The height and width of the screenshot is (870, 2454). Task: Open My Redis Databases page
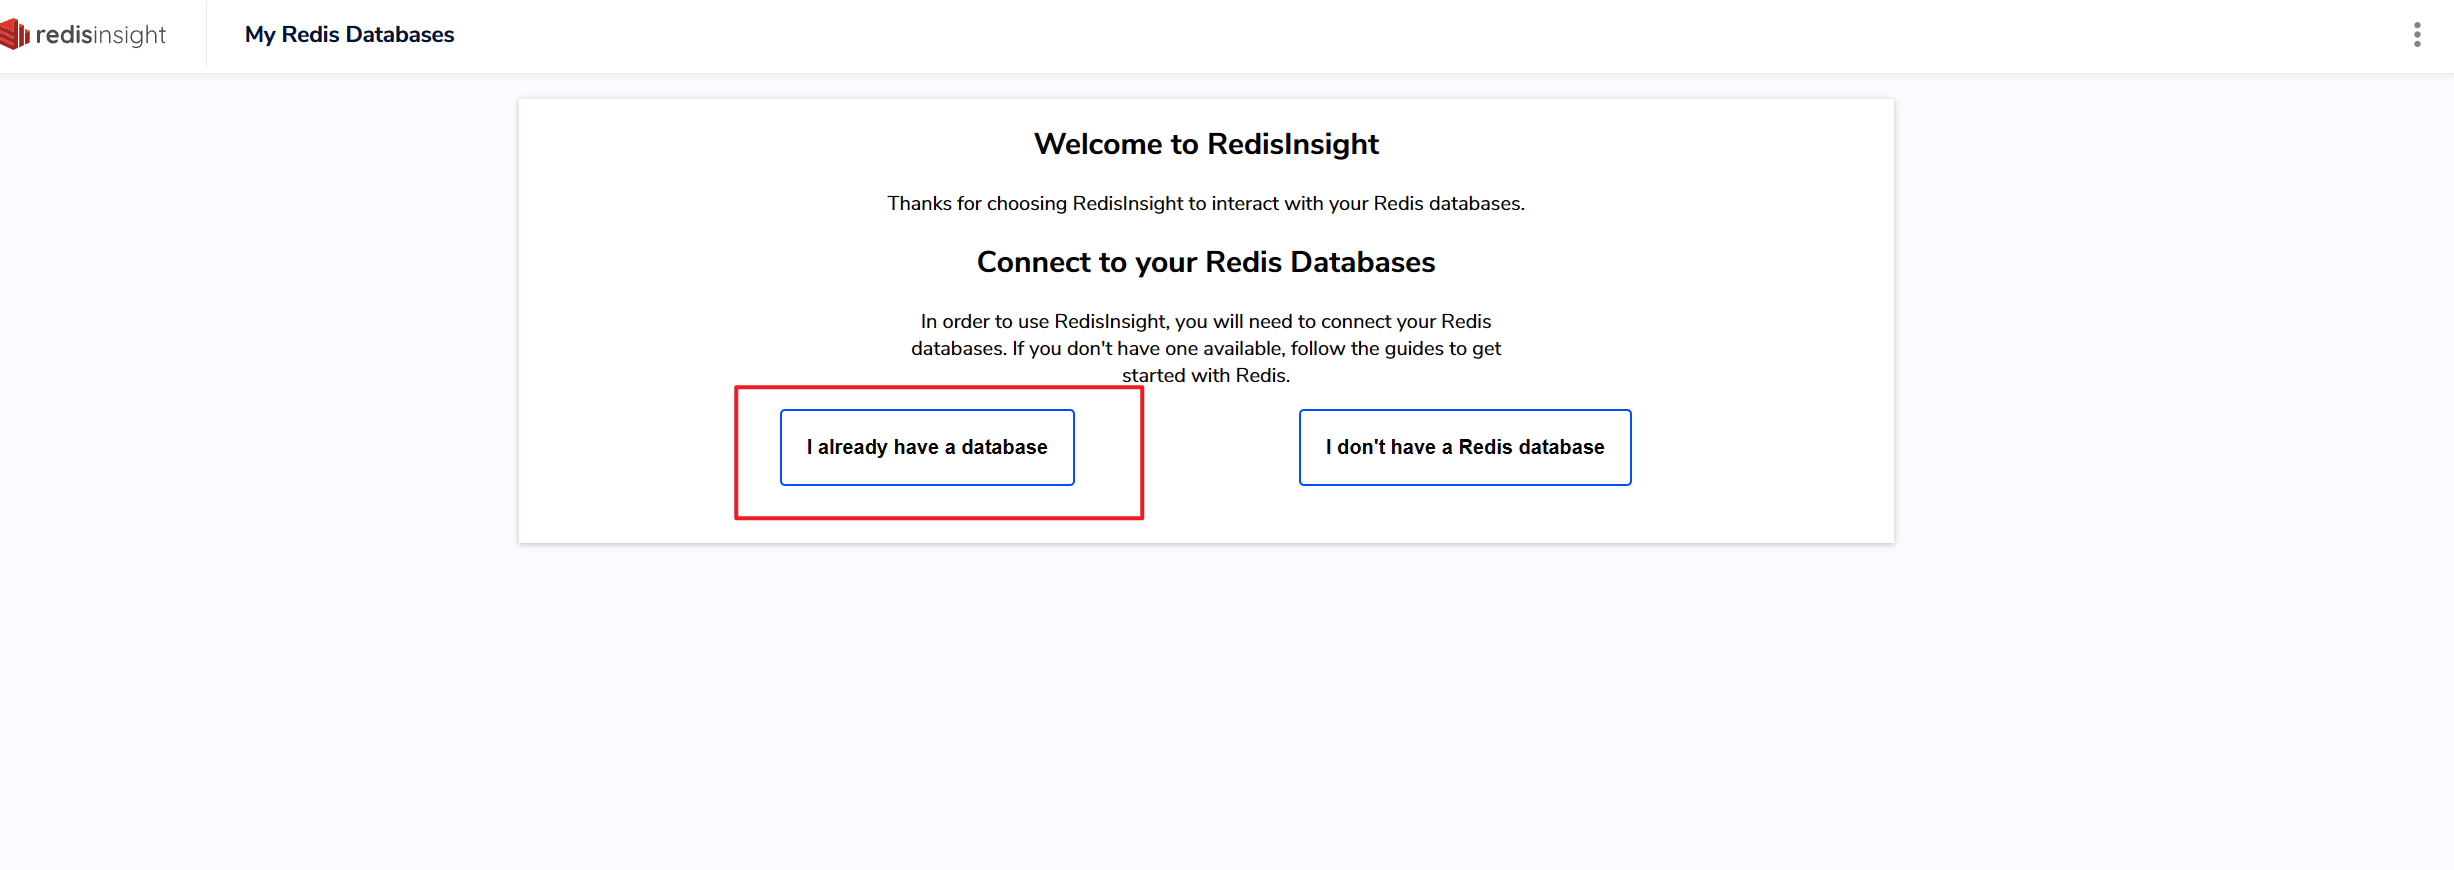349,35
